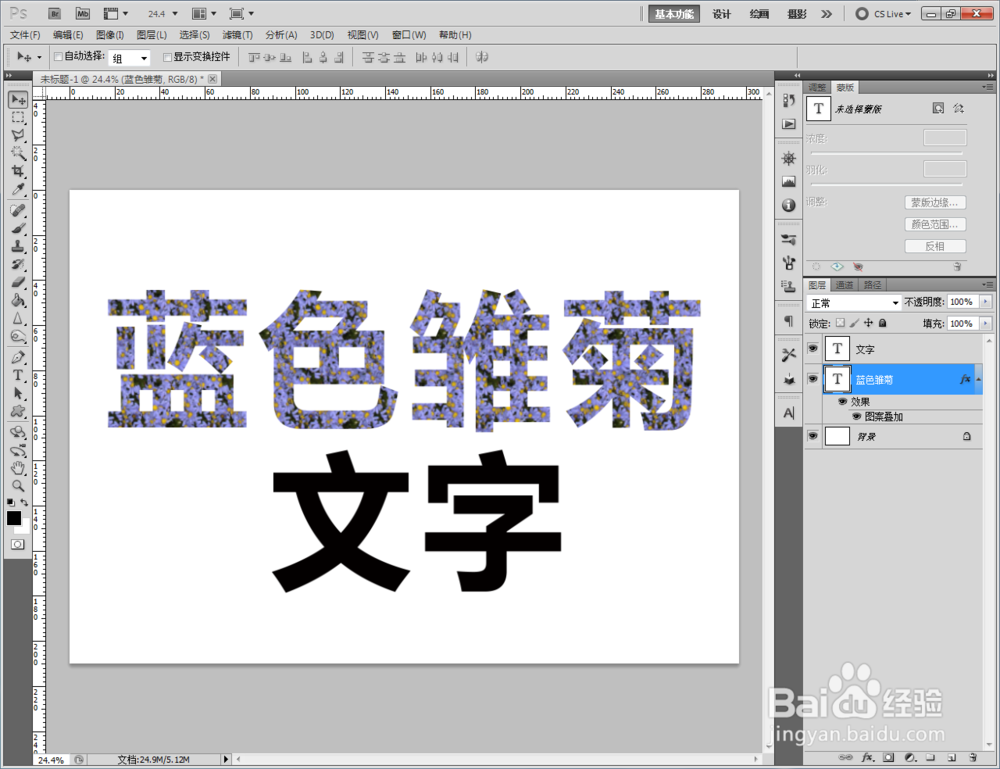Select the Eraser tool
Screen dimensions: 1000x769
[18, 282]
